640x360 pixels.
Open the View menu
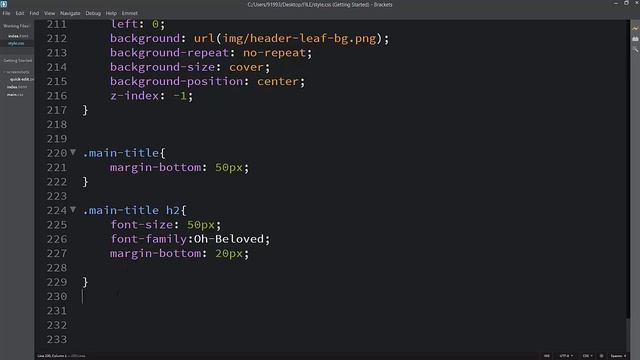coord(49,13)
